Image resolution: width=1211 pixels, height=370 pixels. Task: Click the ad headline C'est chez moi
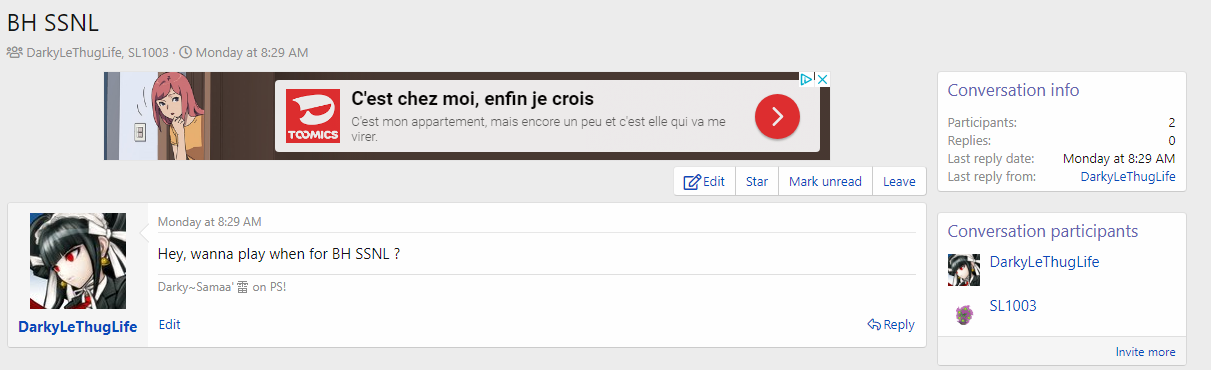coord(473,99)
